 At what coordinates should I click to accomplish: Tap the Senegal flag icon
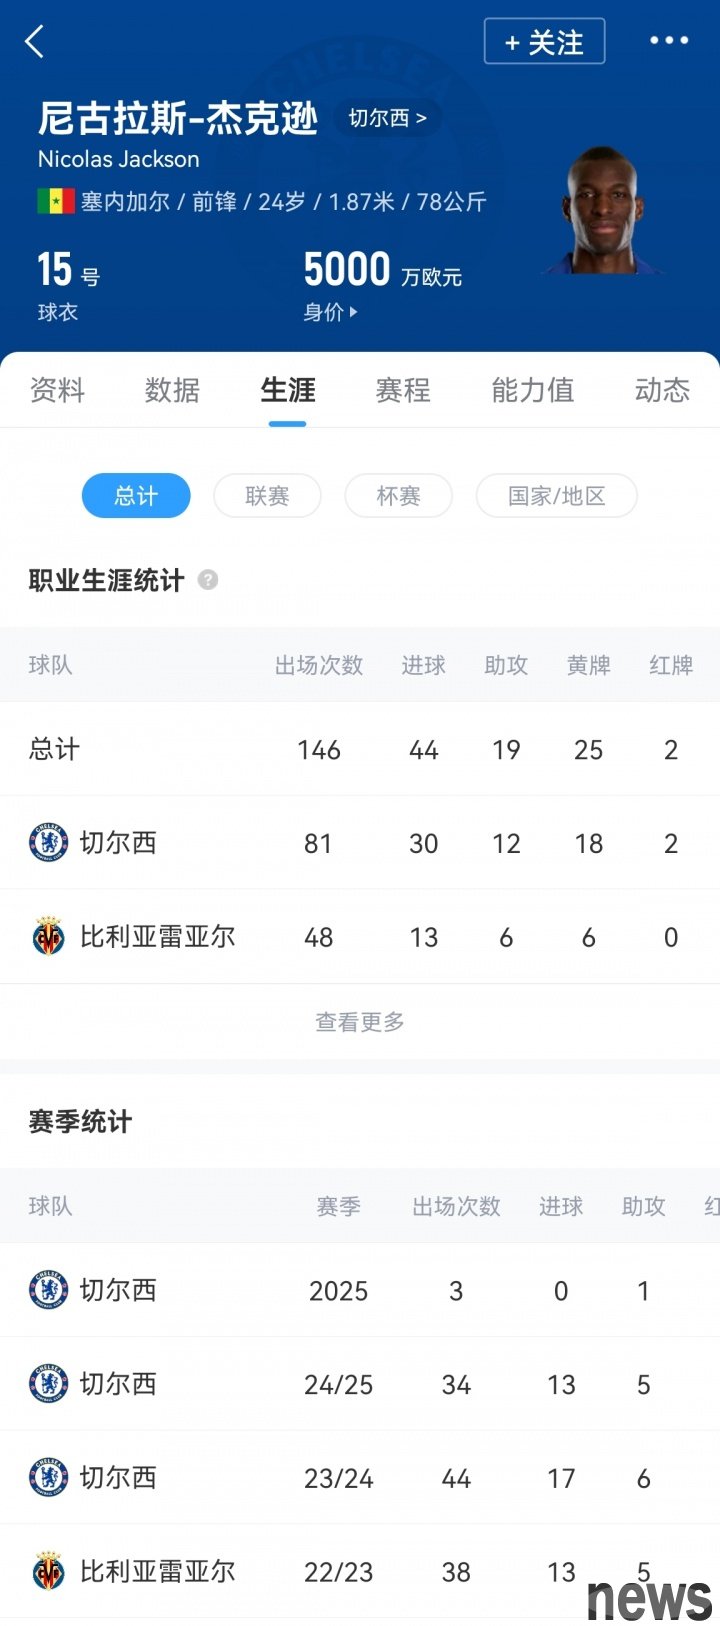coord(56,202)
